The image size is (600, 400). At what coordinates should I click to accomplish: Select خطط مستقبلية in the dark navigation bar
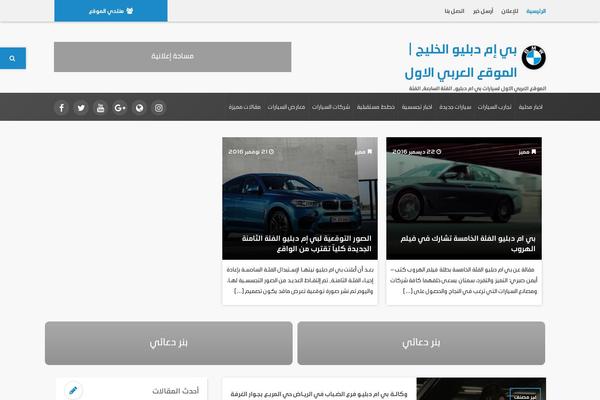(376, 107)
